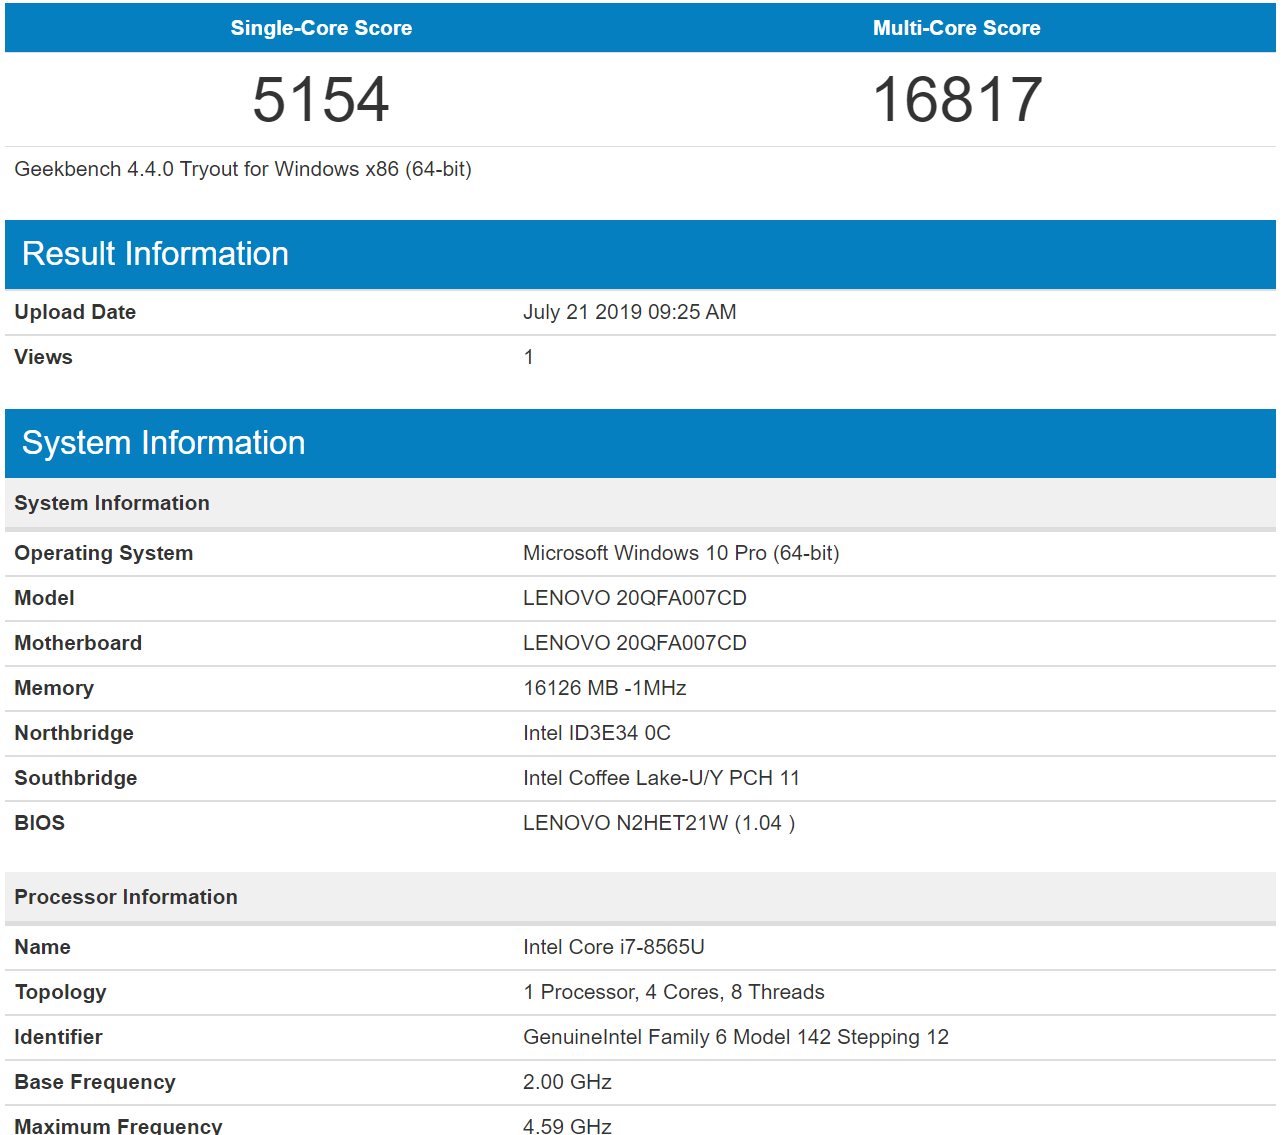Click the Views label
The width and height of the screenshot is (1284, 1135).
coord(43,357)
